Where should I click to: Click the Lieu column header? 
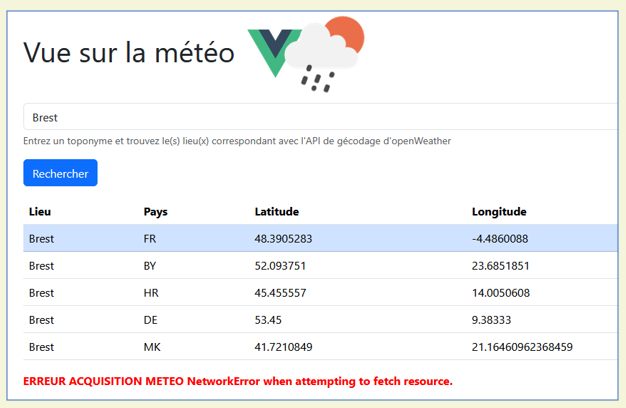coord(40,212)
